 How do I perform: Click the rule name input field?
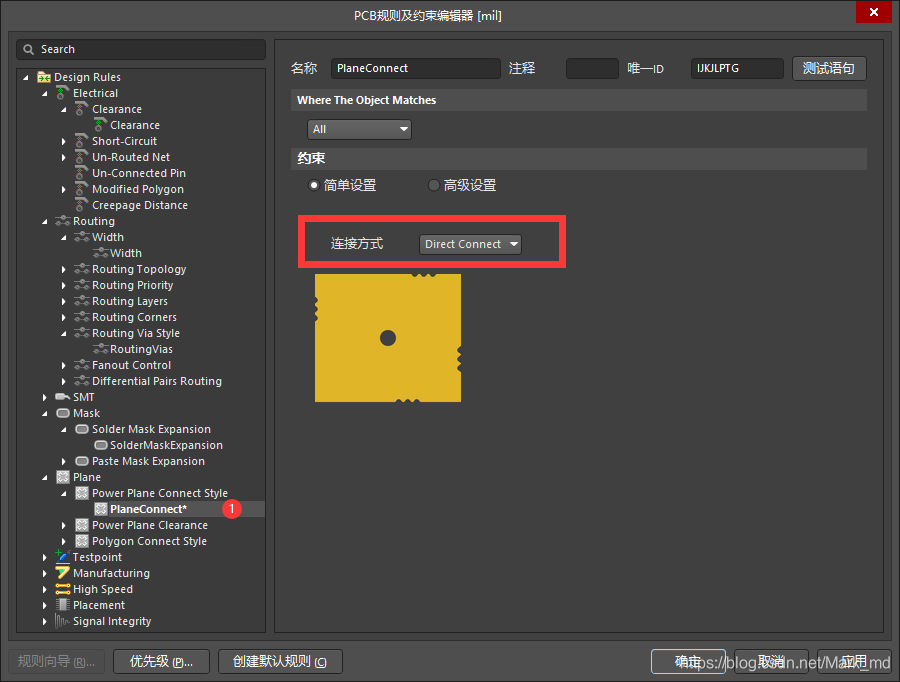[x=415, y=68]
